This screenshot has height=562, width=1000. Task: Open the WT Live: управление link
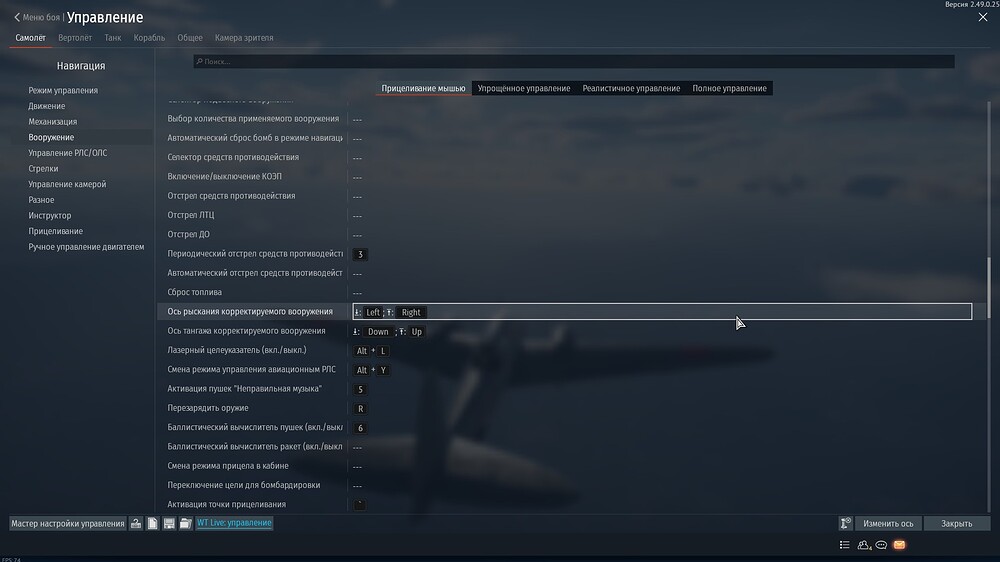(x=234, y=523)
